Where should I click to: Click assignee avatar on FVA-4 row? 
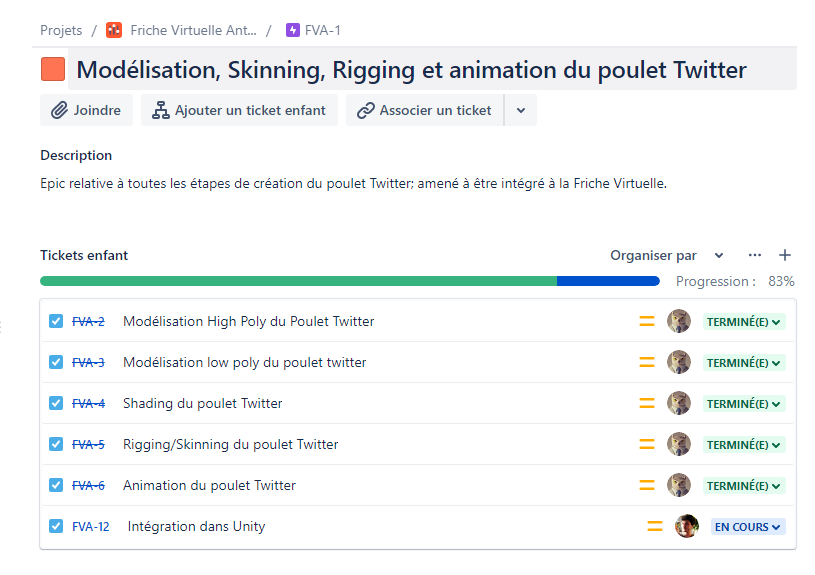[679, 403]
